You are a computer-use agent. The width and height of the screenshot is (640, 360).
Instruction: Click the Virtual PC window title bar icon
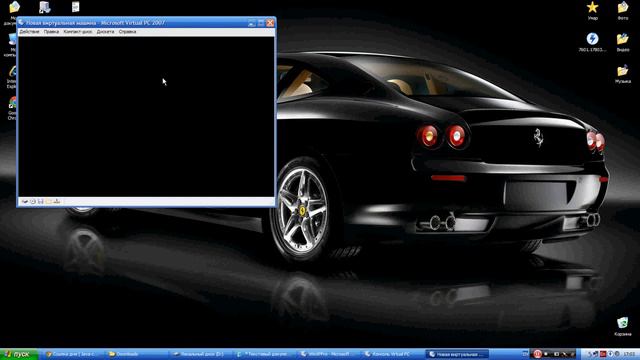[21, 22]
